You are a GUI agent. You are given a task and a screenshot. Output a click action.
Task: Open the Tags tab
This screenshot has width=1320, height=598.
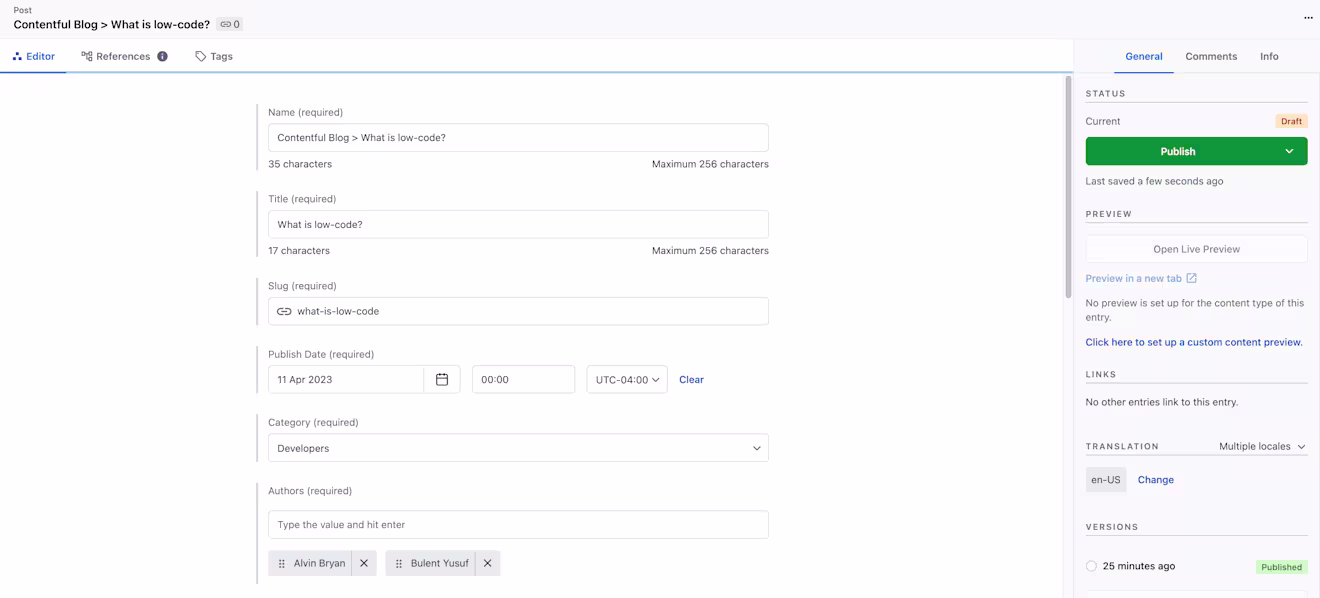pyautogui.click(x=214, y=56)
